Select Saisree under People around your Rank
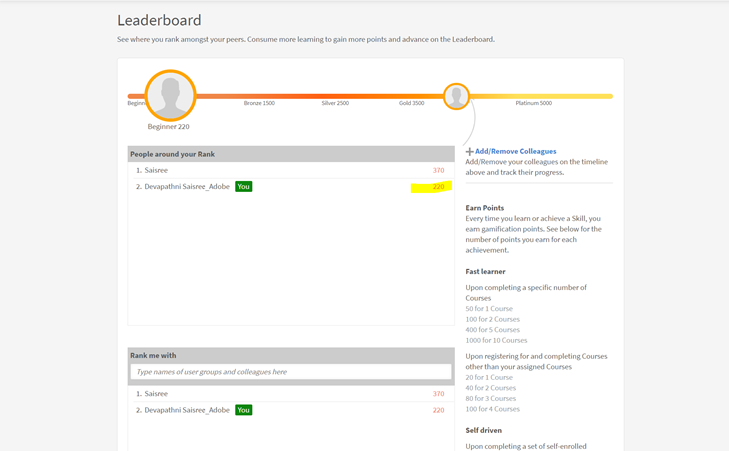 (x=156, y=171)
